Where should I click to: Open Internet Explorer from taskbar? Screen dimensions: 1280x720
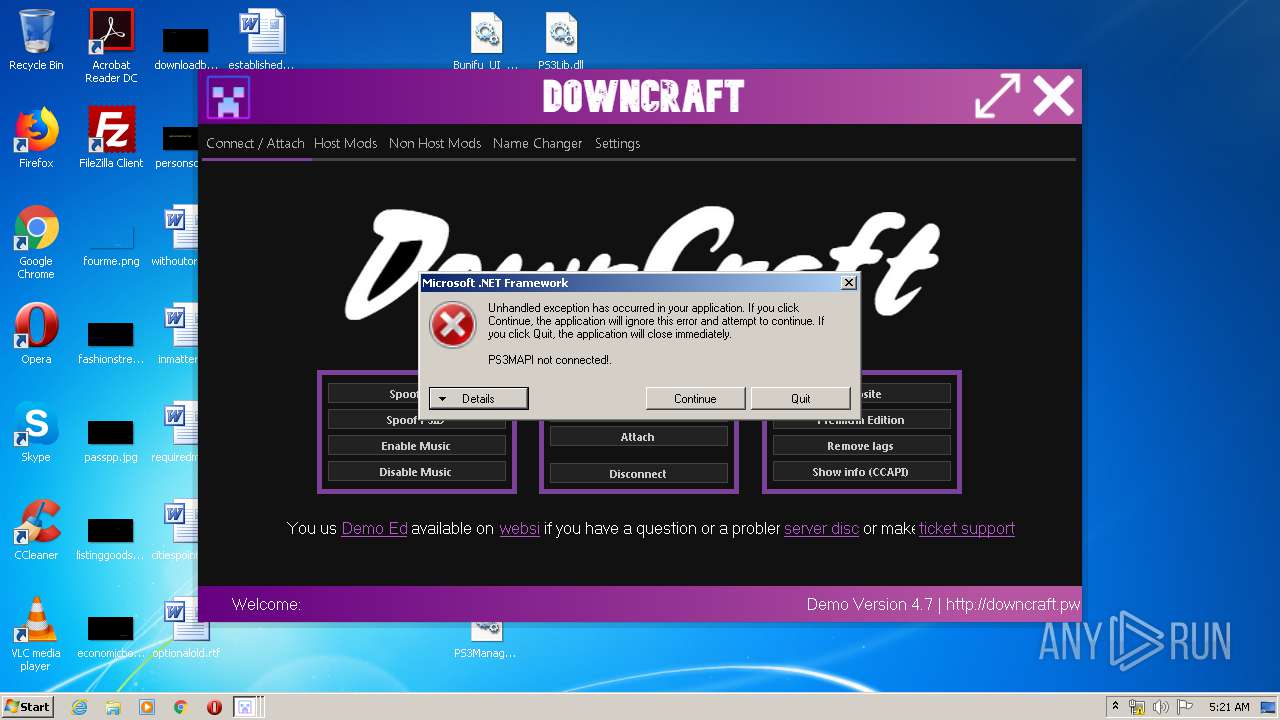coord(79,707)
